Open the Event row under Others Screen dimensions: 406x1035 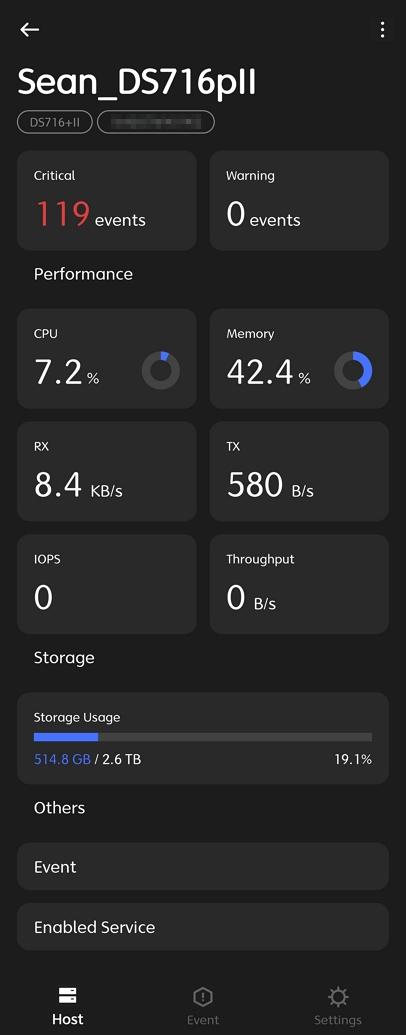203,866
